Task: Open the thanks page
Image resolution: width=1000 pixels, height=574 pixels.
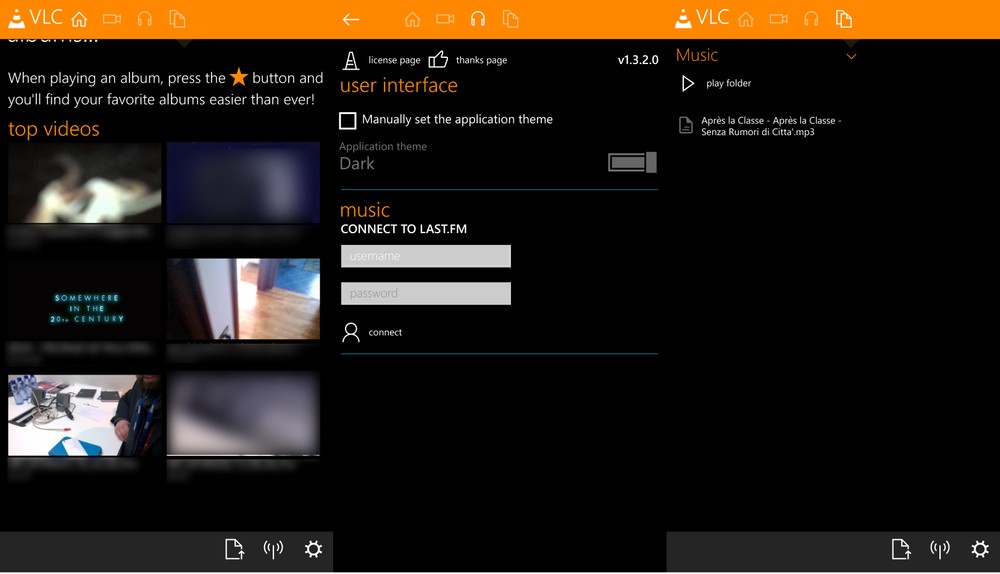Action: 467,60
